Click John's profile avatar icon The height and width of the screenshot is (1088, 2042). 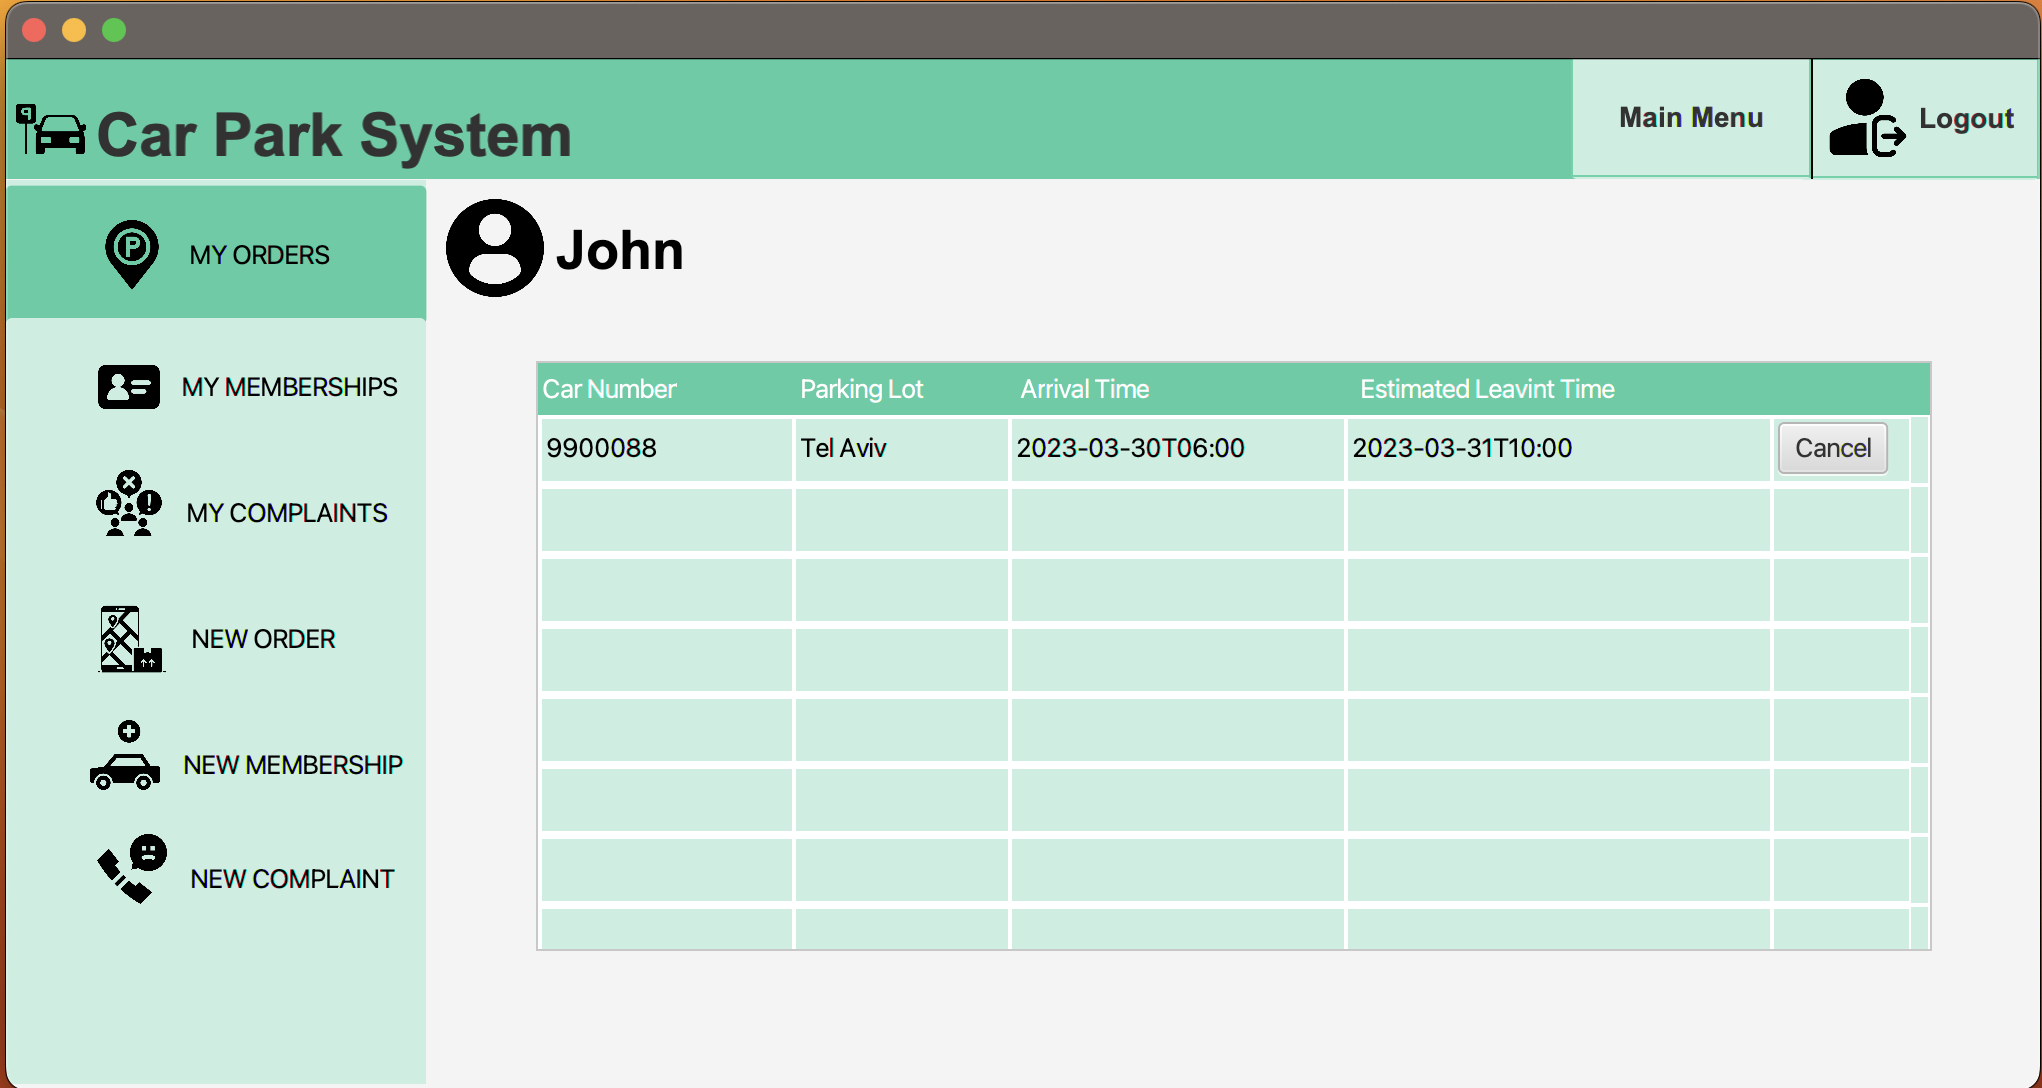tap(494, 248)
